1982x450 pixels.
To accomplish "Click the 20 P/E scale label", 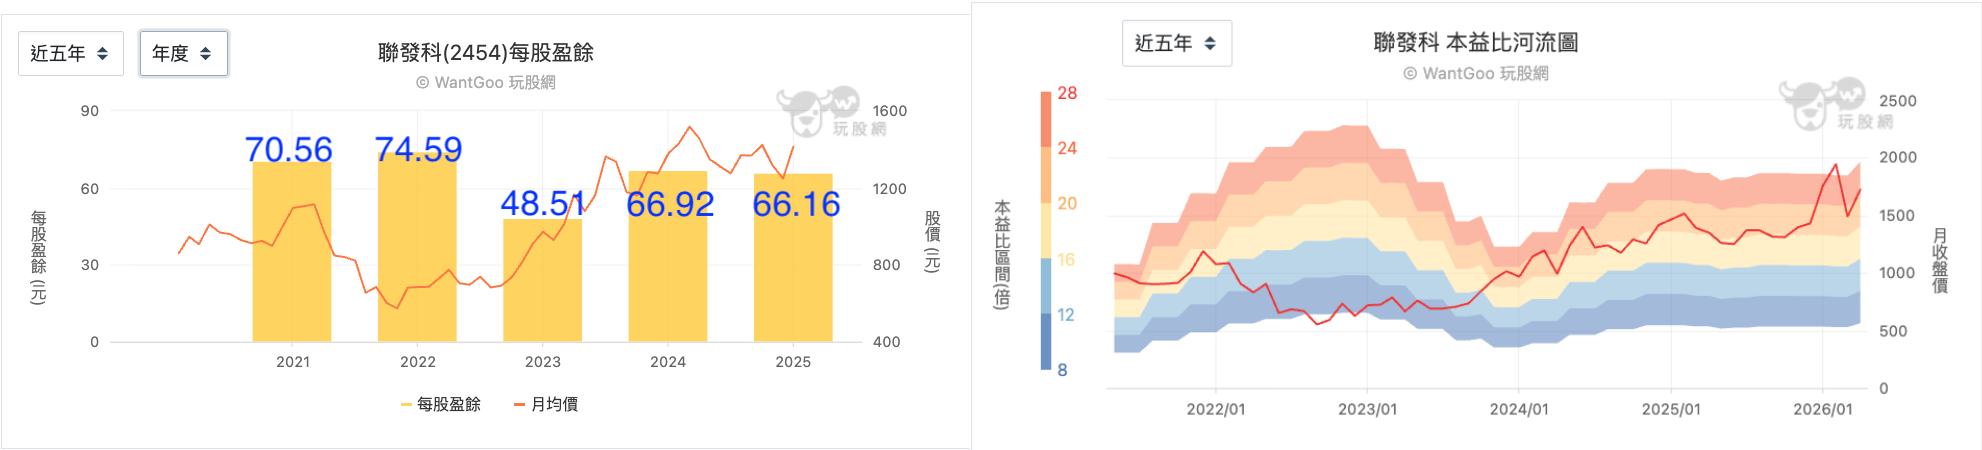I will [x=1067, y=204].
